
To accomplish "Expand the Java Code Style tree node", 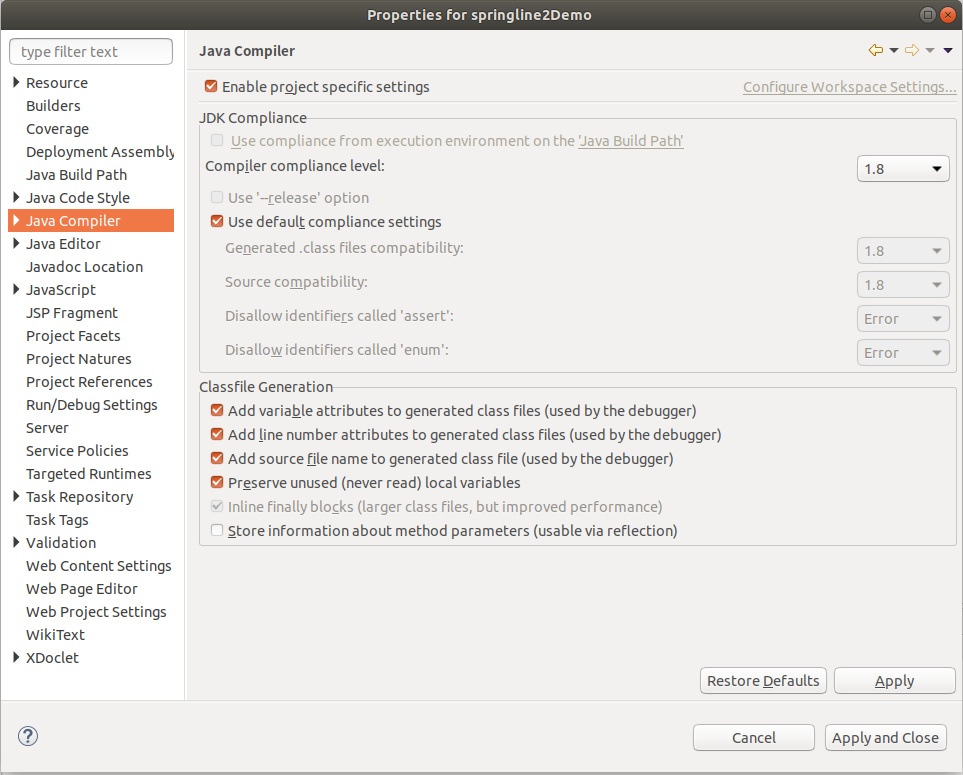I will (16, 198).
